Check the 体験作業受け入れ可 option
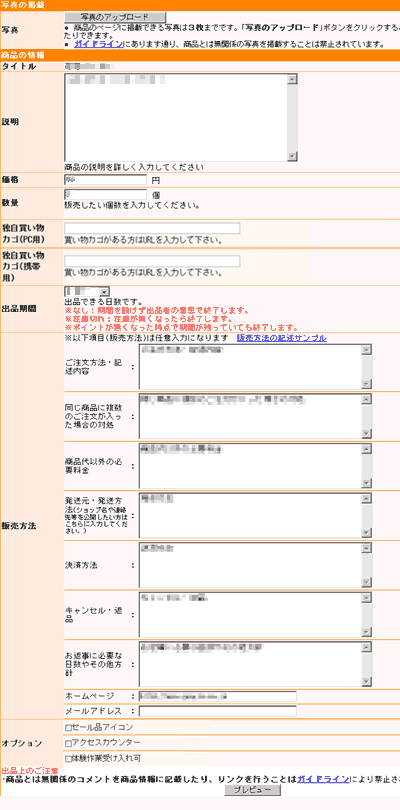Image resolution: width=400 pixels, height=810 pixels. [68, 759]
